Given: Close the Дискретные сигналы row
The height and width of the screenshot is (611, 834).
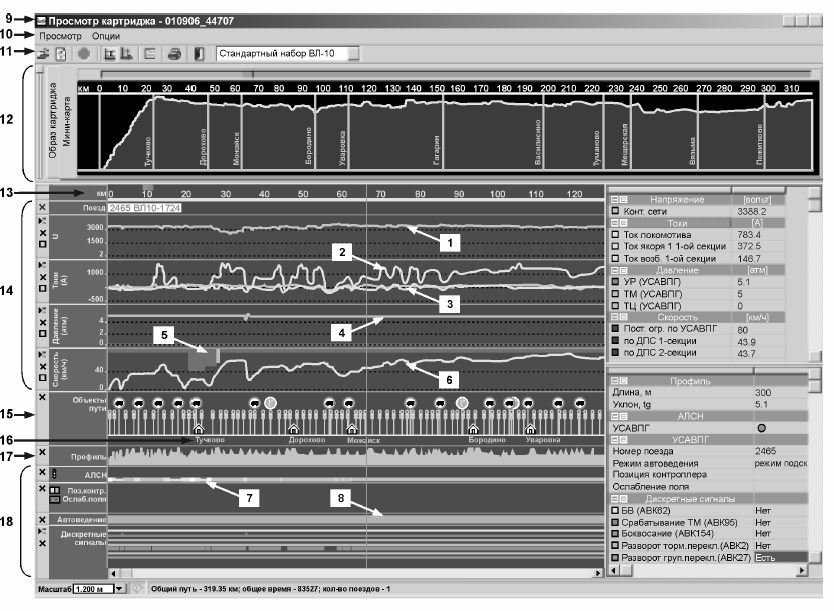Looking at the screenshot, I should 43,543.
